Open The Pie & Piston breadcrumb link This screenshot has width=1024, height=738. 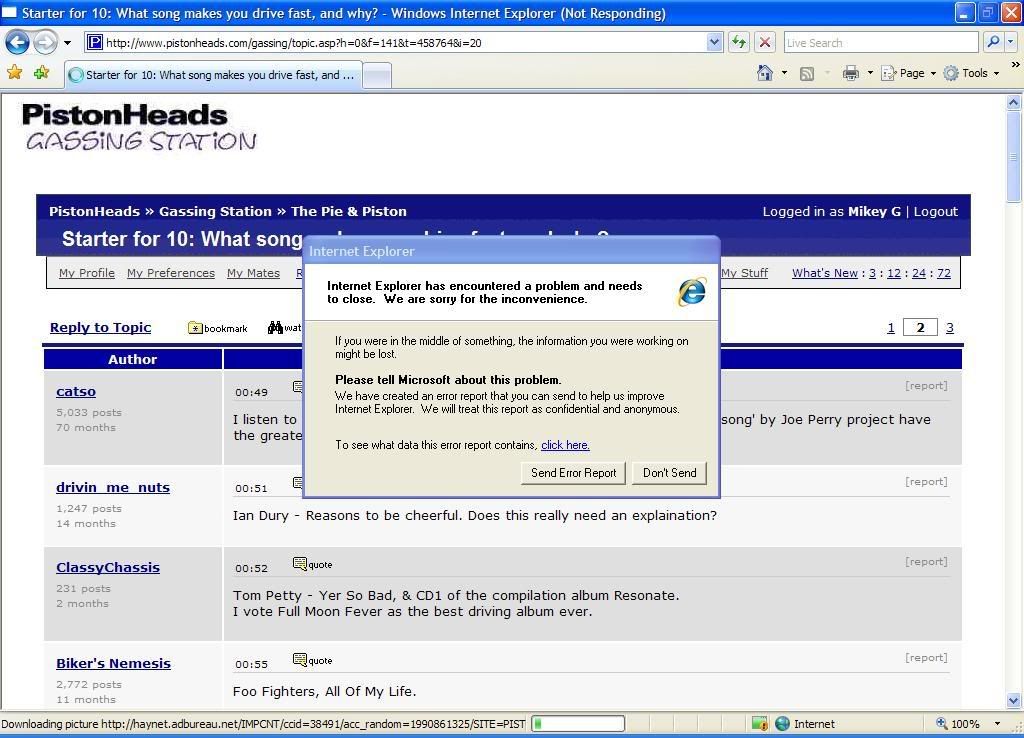(349, 212)
